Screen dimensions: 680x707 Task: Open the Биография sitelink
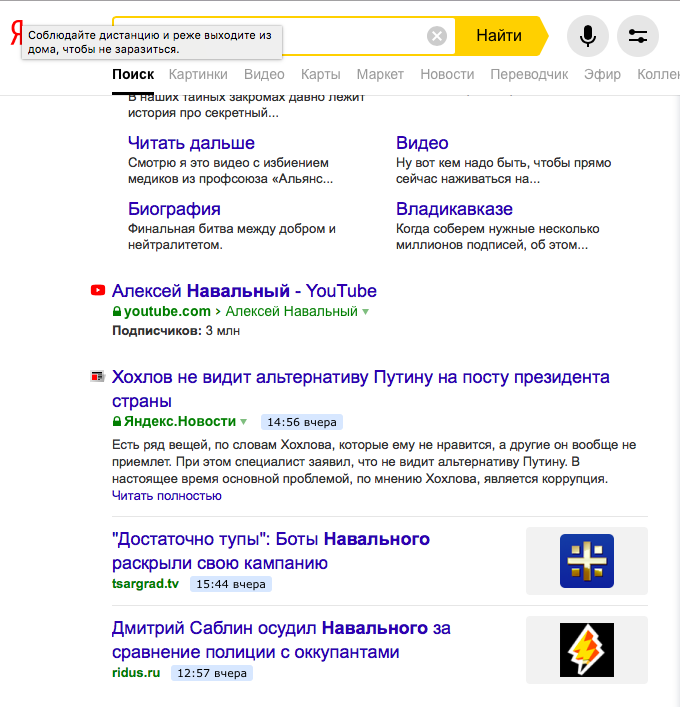tap(174, 209)
